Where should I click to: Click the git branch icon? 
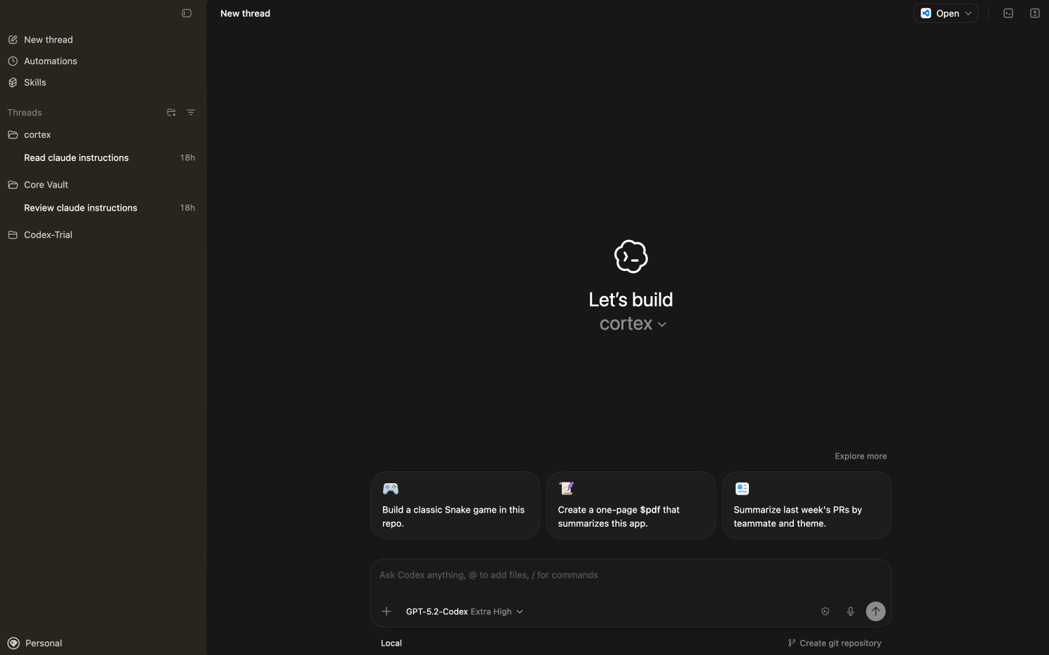[x=791, y=643]
